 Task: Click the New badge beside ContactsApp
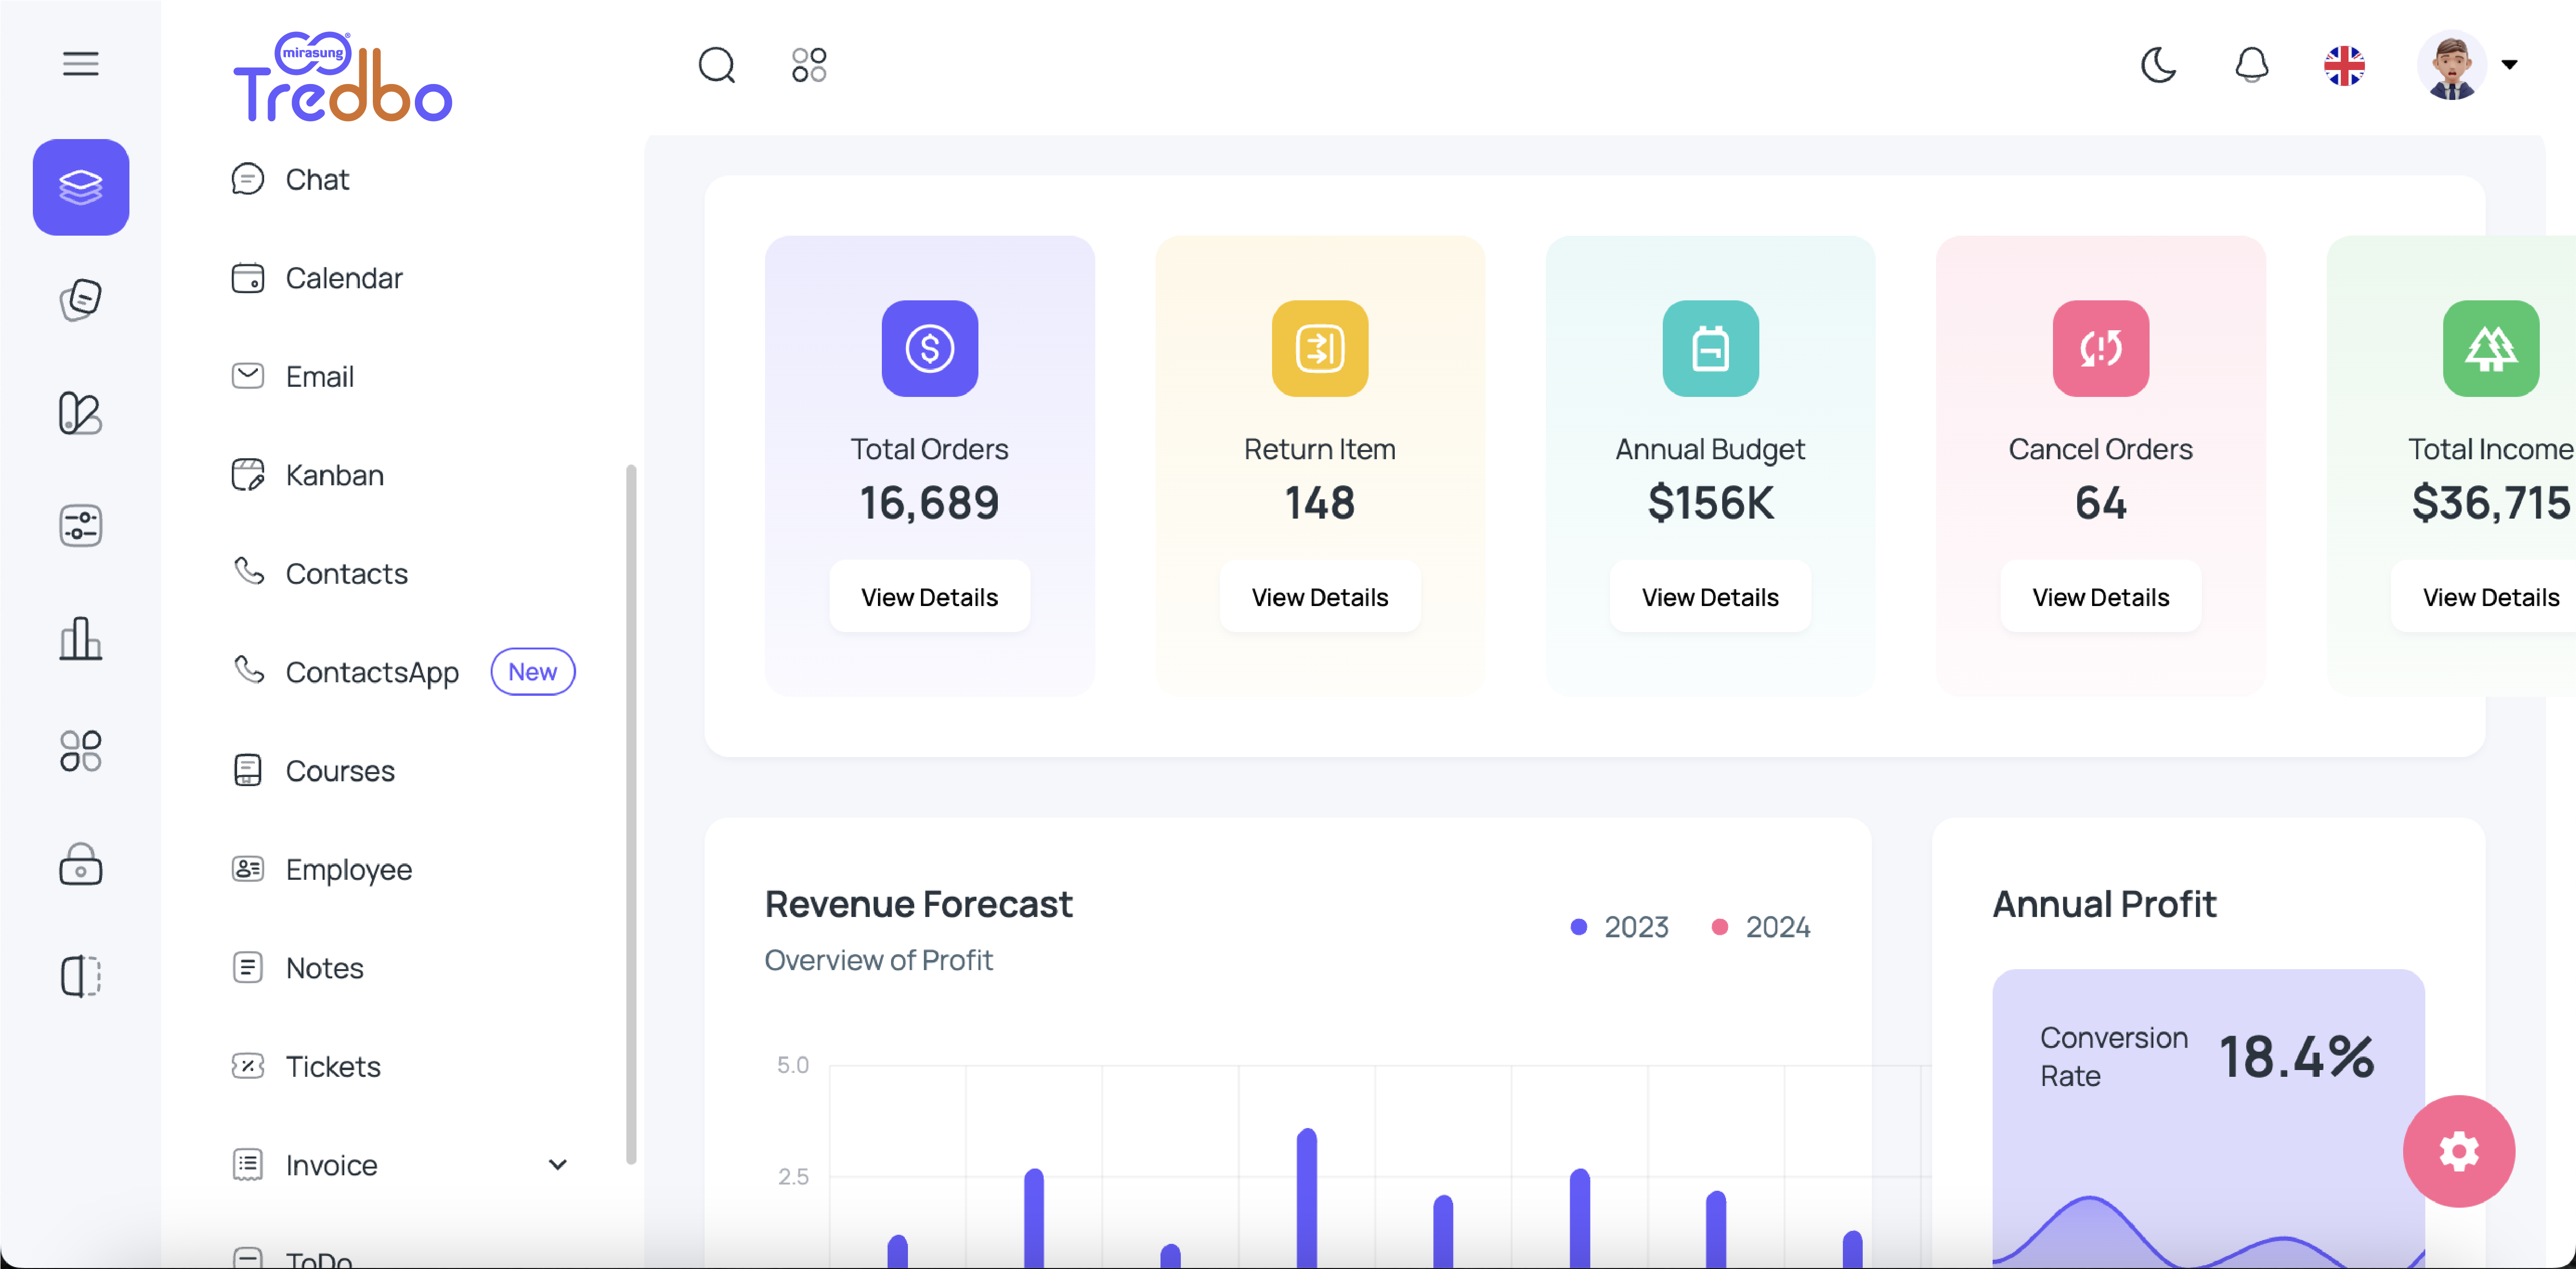pyautogui.click(x=532, y=671)
